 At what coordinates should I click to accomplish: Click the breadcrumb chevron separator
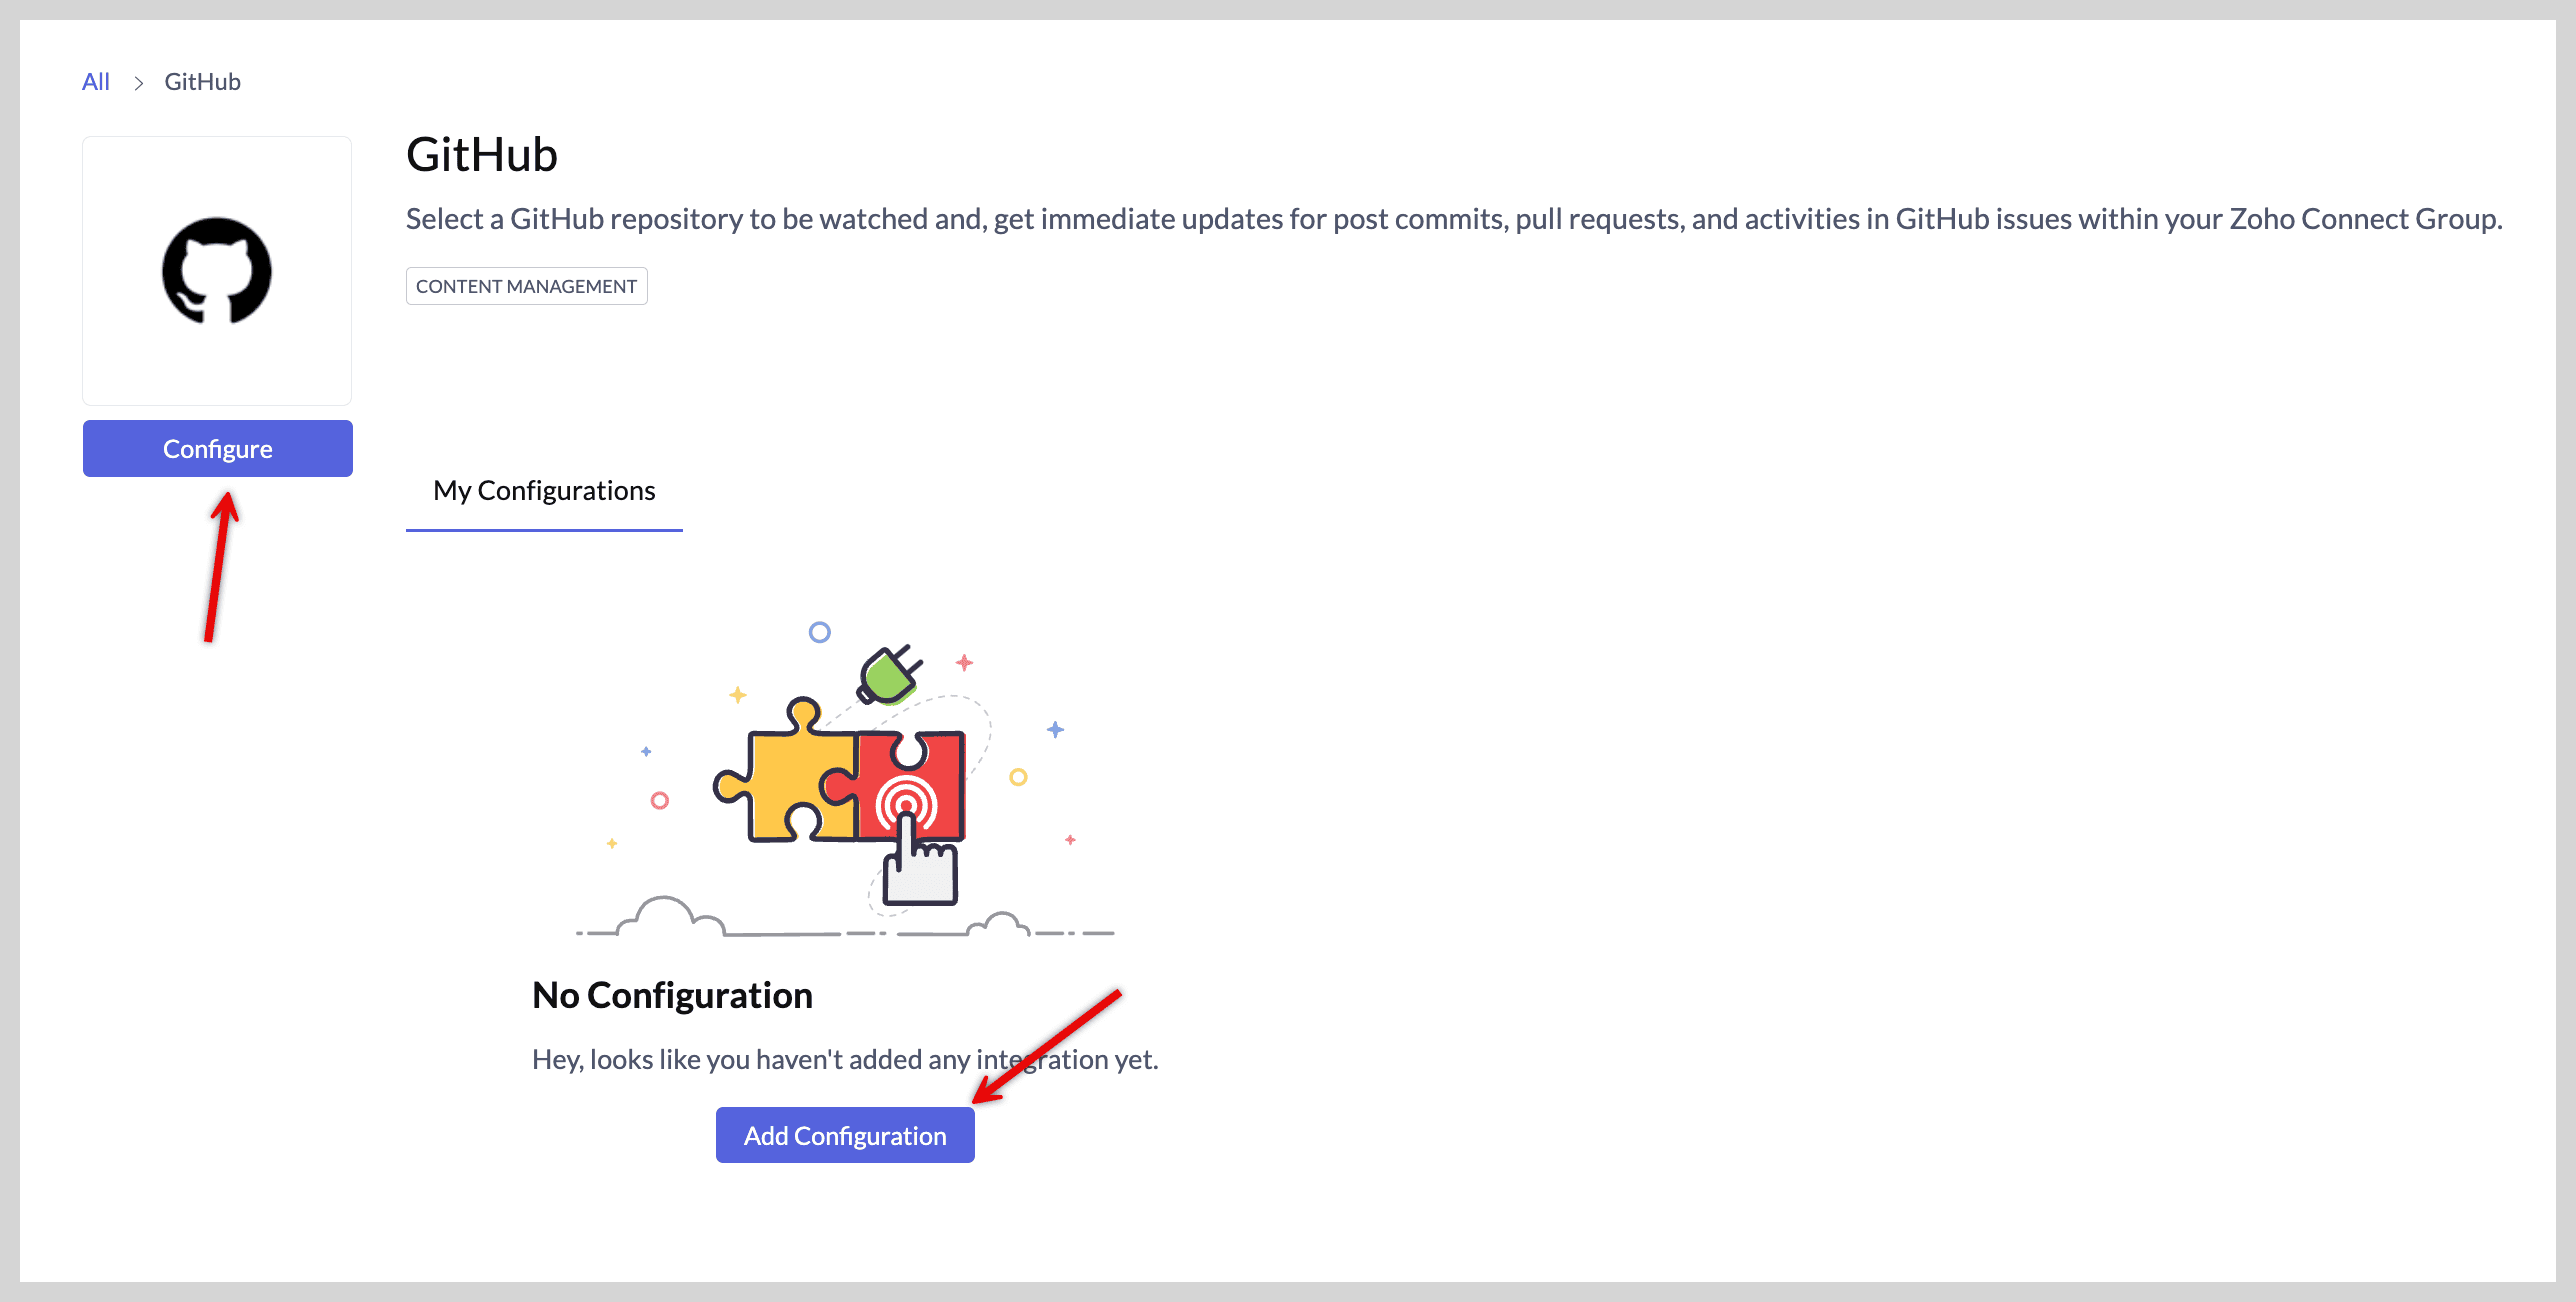coord(139,83)
